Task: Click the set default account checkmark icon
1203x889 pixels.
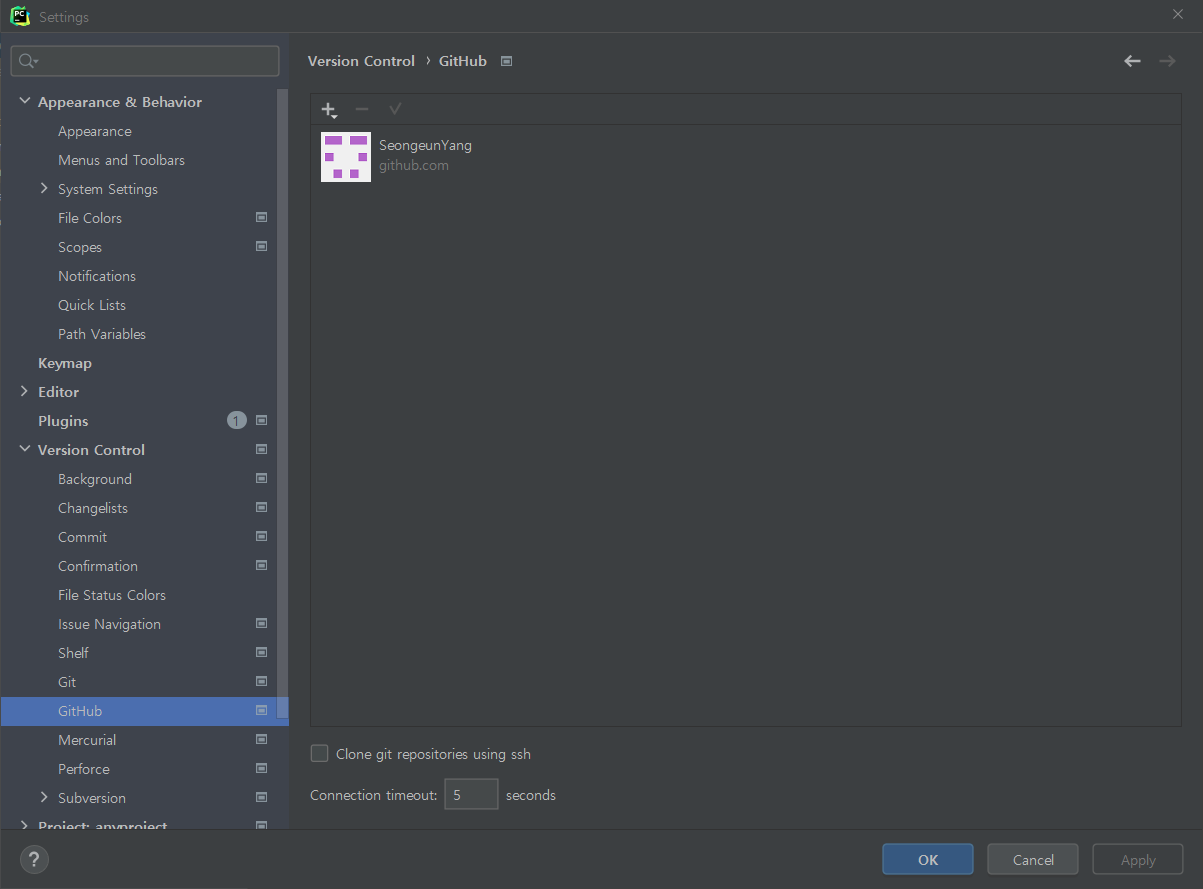Action: pyautogui.click(x=395, y=109)
